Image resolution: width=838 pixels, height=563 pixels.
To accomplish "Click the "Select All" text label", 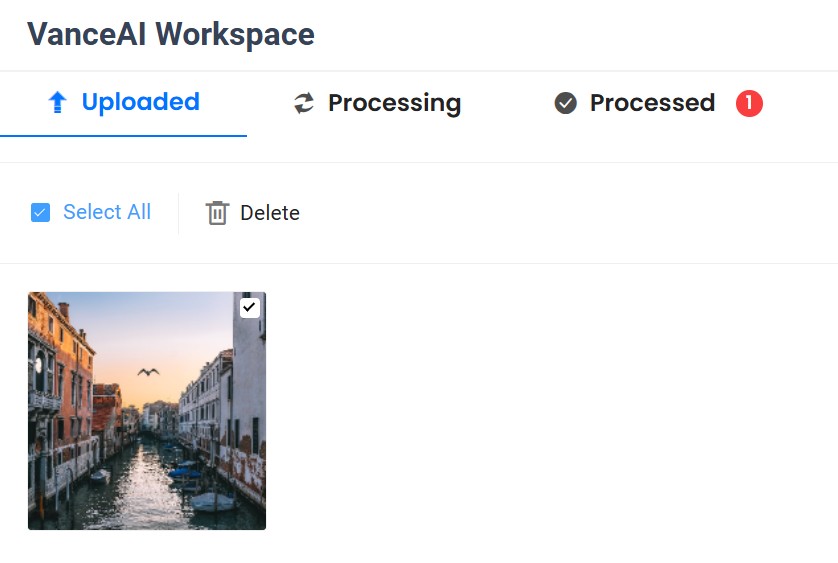I will point(107,212).
